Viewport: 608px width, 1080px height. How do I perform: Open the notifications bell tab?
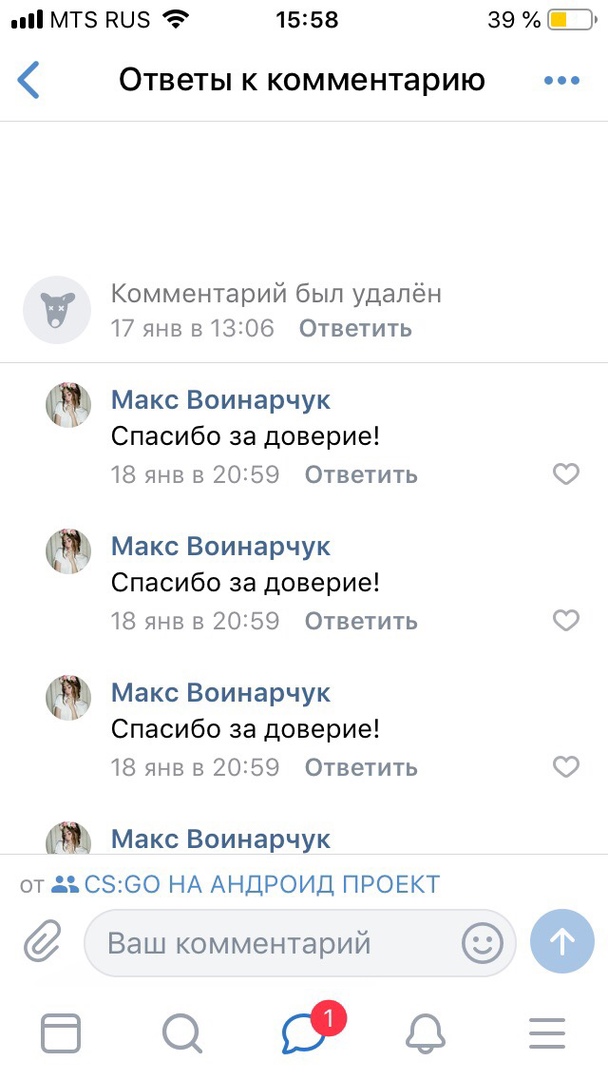[x=425, y=1032]
